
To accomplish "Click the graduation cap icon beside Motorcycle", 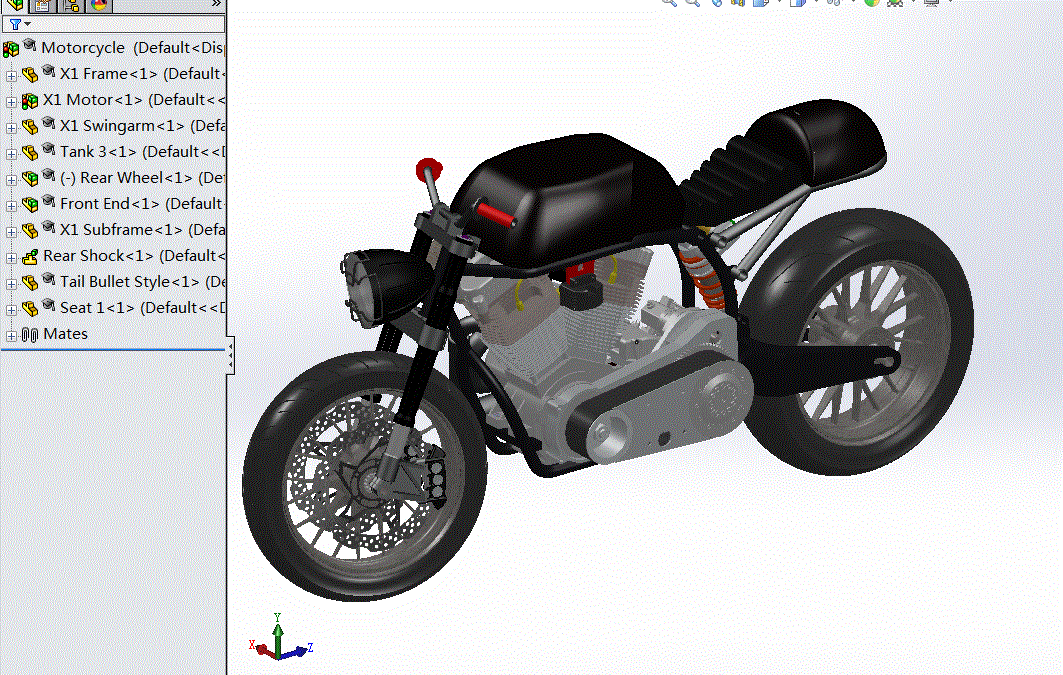I will click(30, 45).
